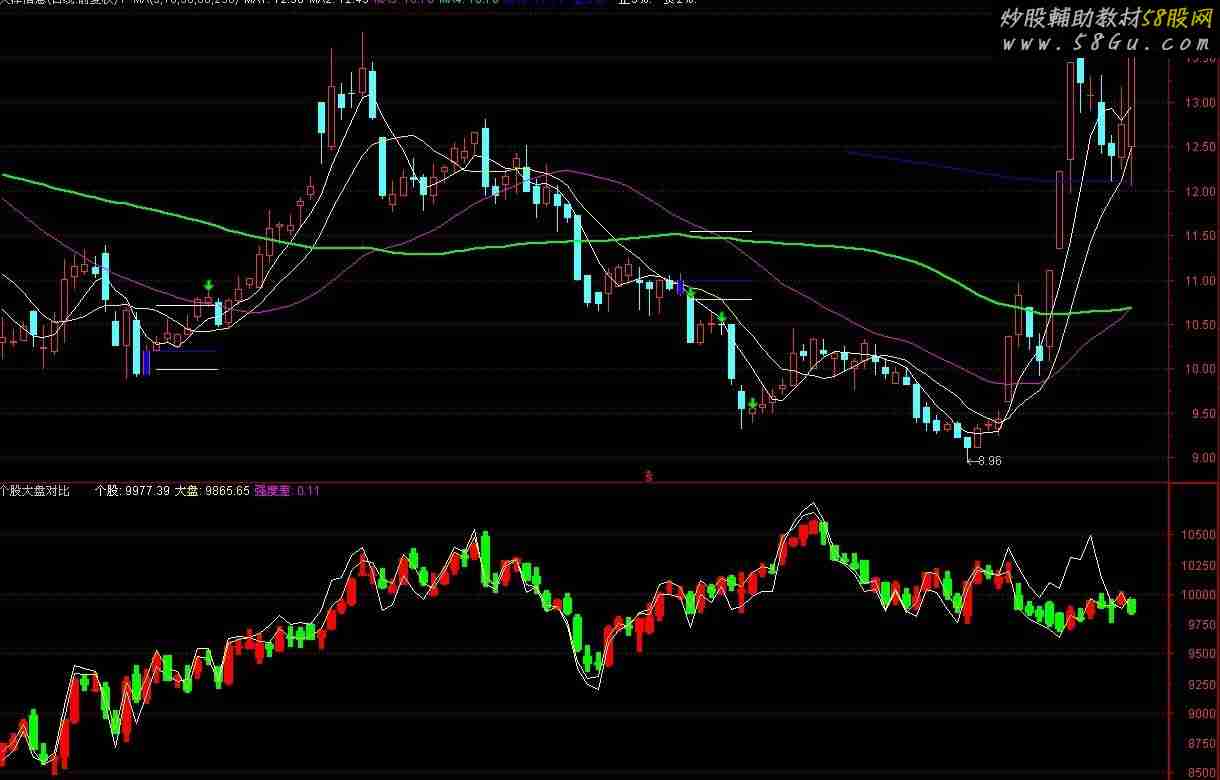Click the small blue candle near 11.00 mid-chart

680,287
